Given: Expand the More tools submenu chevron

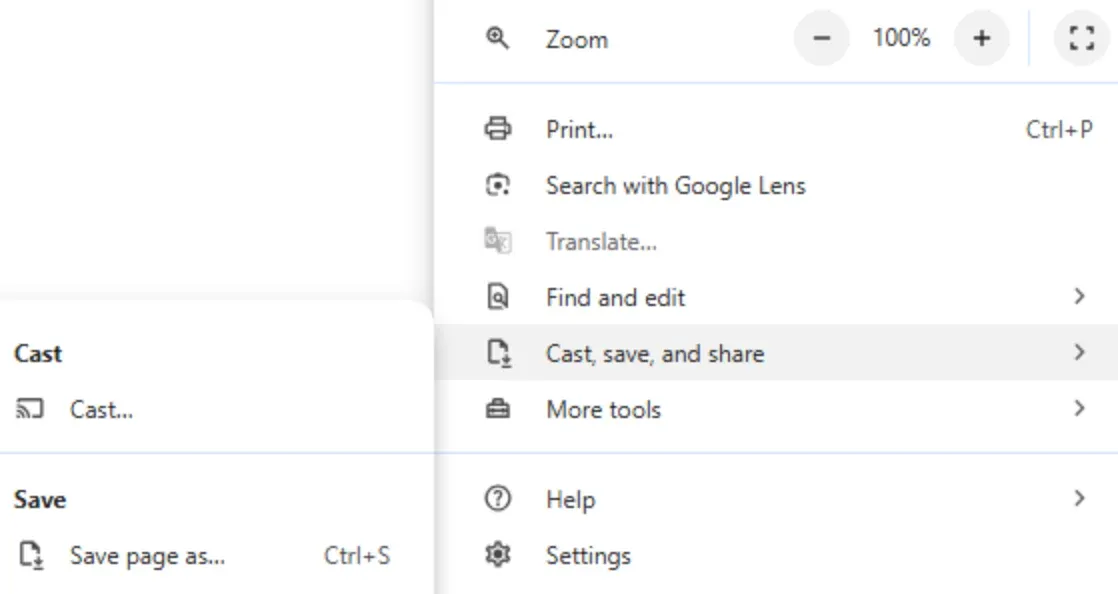Looking at the screenshot, I should click(1079, 409).
